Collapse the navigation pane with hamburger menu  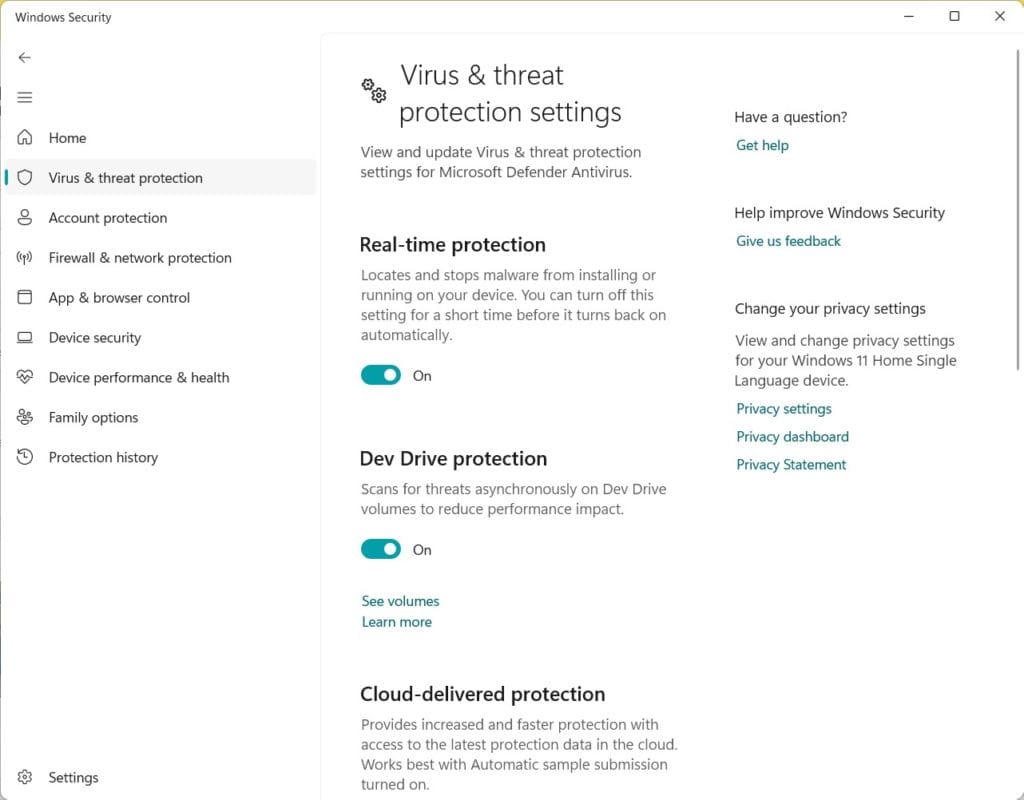coord(25,97)
